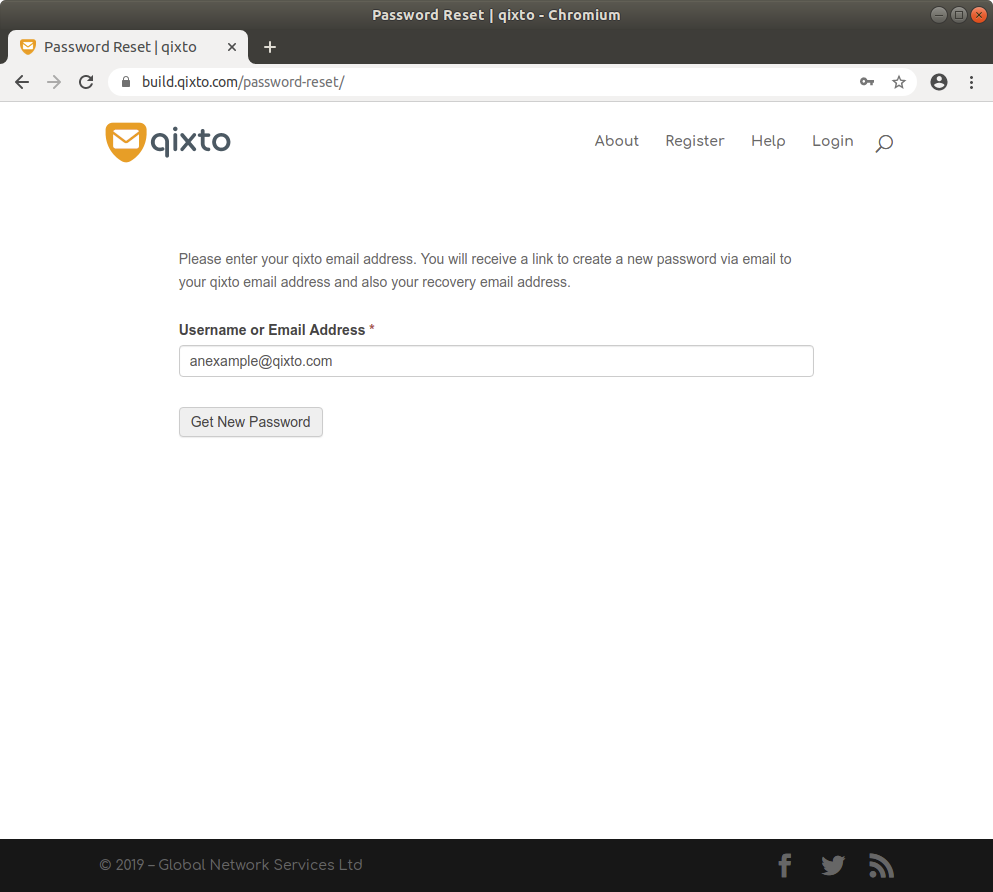This screenshot has height=892, width=993.
Task: Select the Password Reset | qixto tab
Action: 128,47
